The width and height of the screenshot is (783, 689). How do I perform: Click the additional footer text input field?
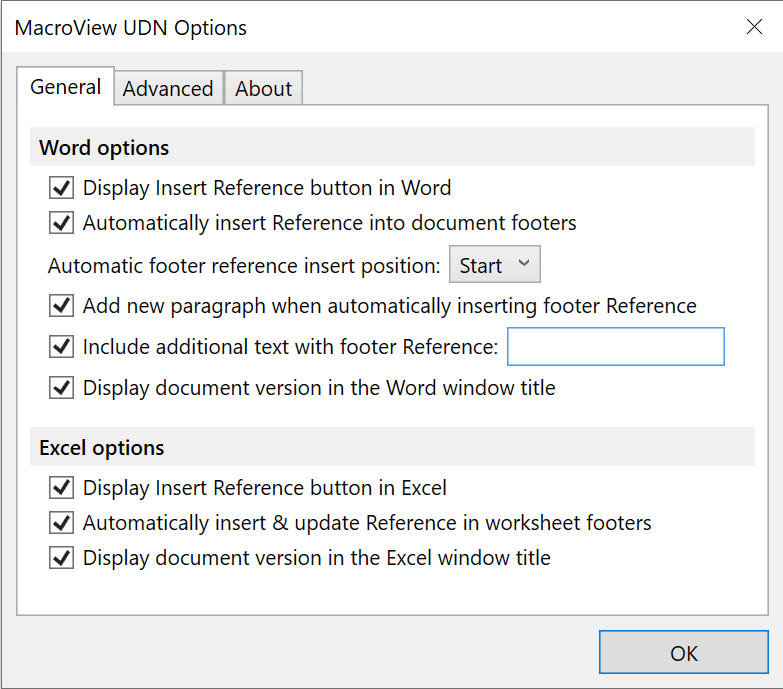(x=616, y=346)
